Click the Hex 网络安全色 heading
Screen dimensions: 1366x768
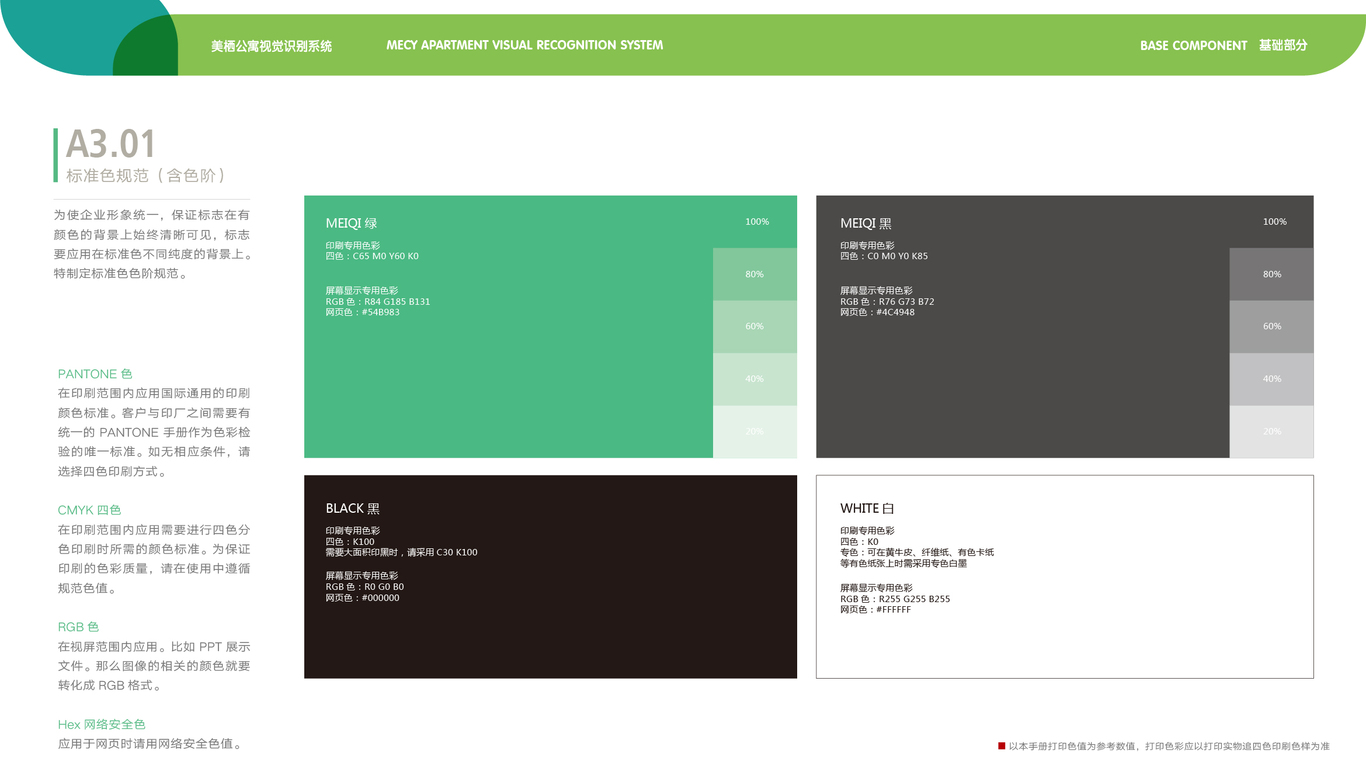101,724
